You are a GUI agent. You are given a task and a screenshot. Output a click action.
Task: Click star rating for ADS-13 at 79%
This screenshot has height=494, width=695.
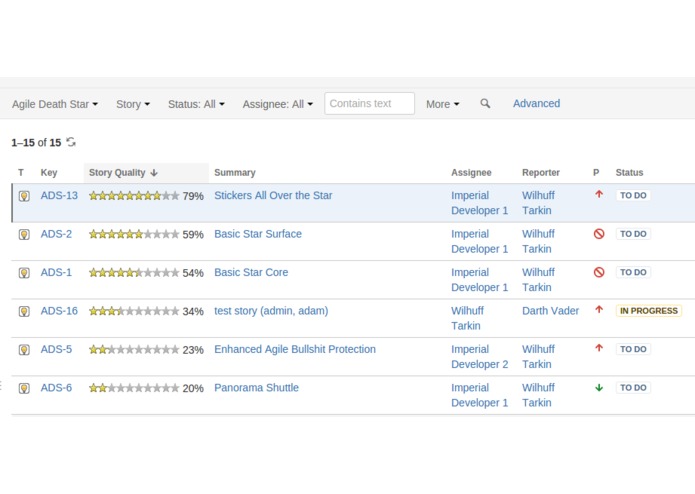(x=134, y=196)
